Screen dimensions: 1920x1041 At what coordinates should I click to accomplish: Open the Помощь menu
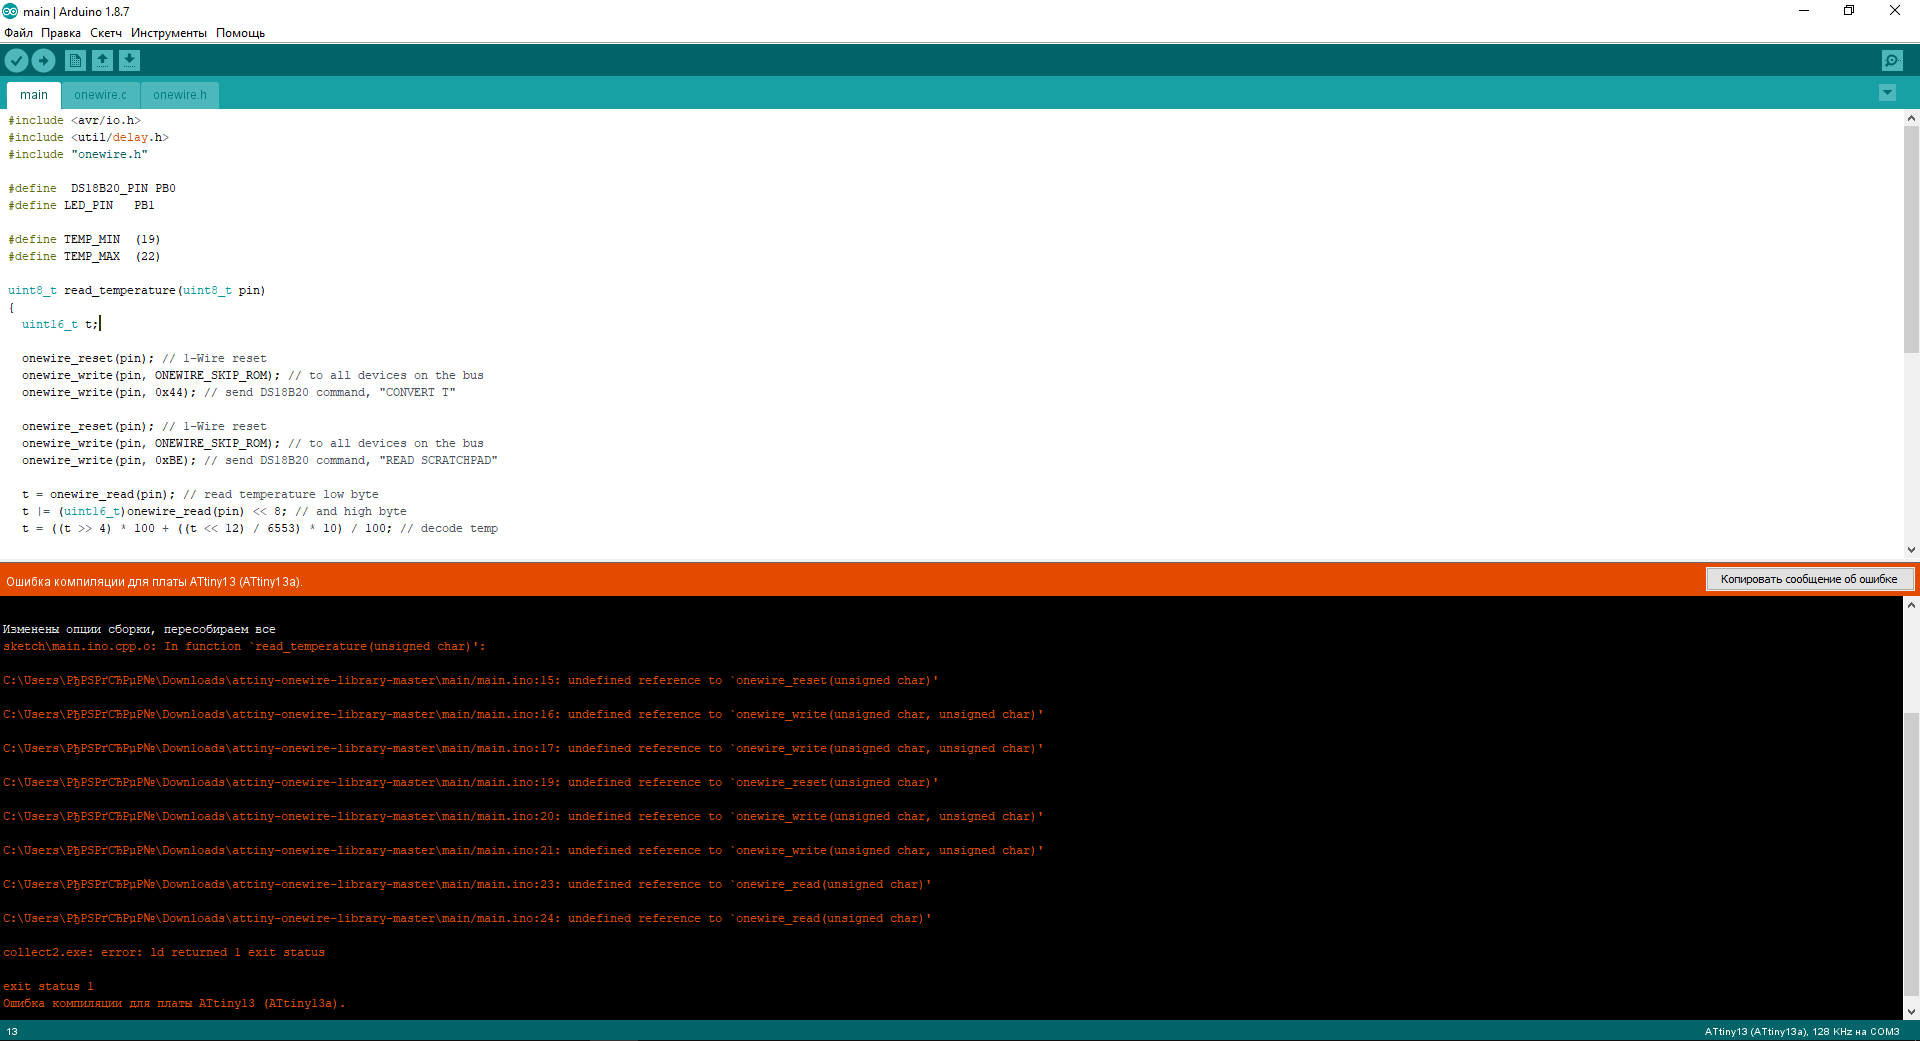point(240,33)
